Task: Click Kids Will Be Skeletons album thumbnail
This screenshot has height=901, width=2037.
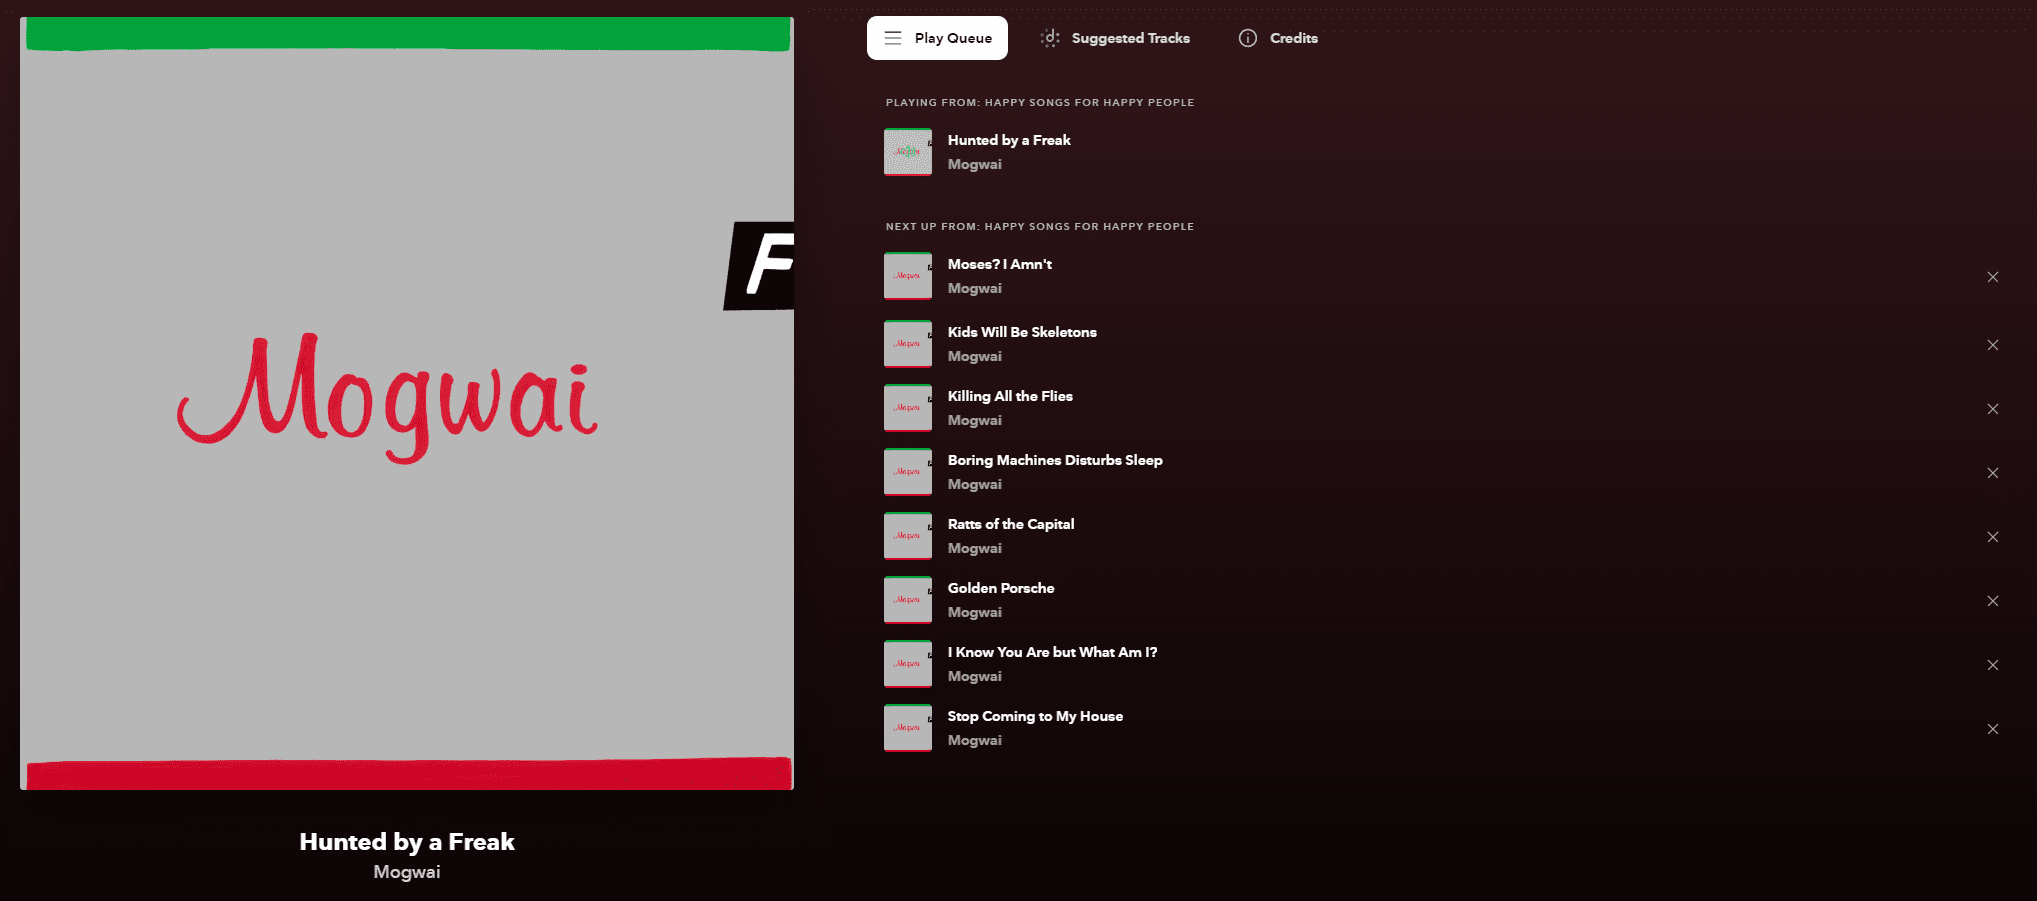Action: point(908,344)
